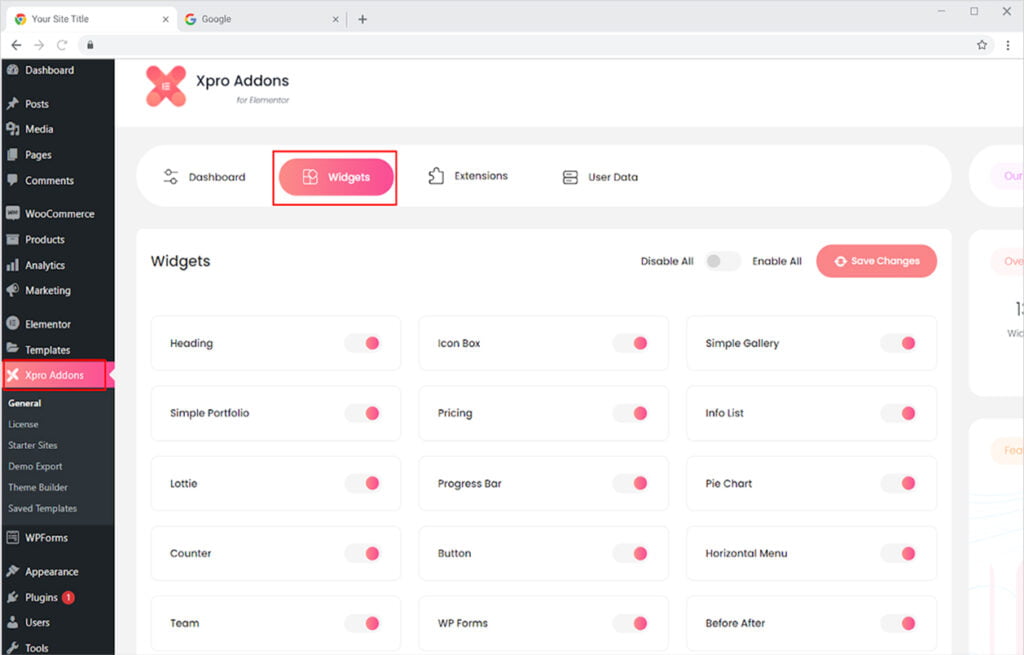Toggle the Progress Bar widget switch

(631, 483)
